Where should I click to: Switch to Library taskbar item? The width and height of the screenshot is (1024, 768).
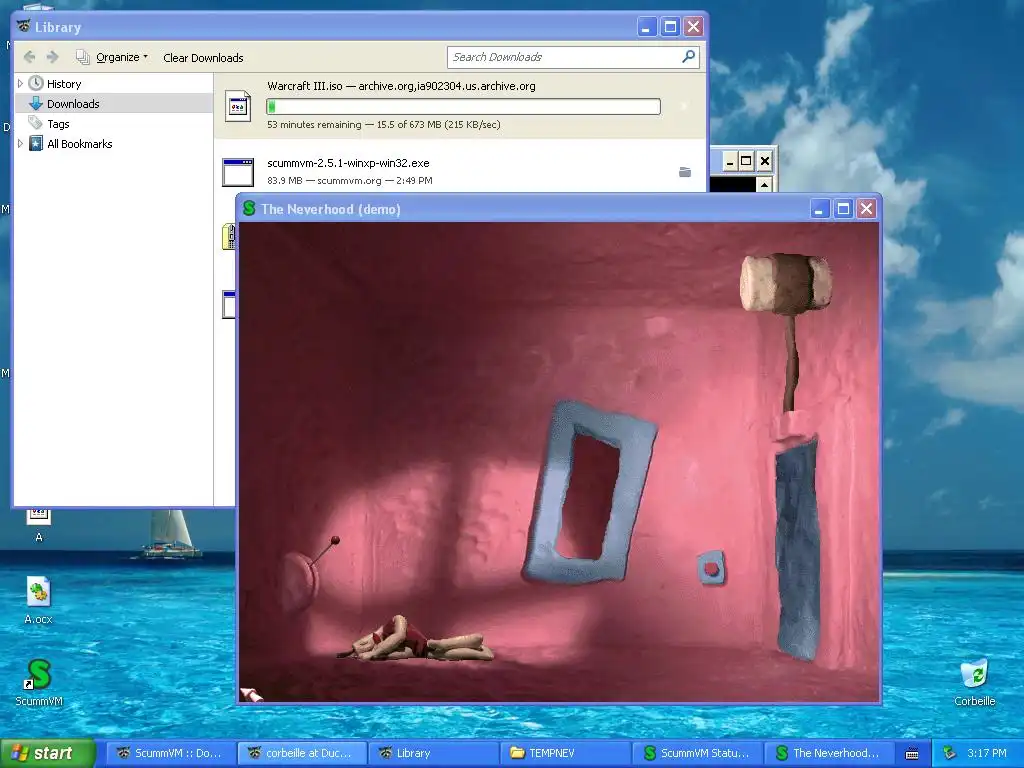pos(433,753)
